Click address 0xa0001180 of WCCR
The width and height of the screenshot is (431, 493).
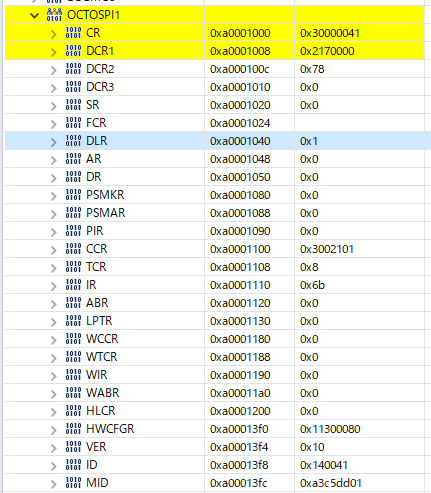point(240,339)
